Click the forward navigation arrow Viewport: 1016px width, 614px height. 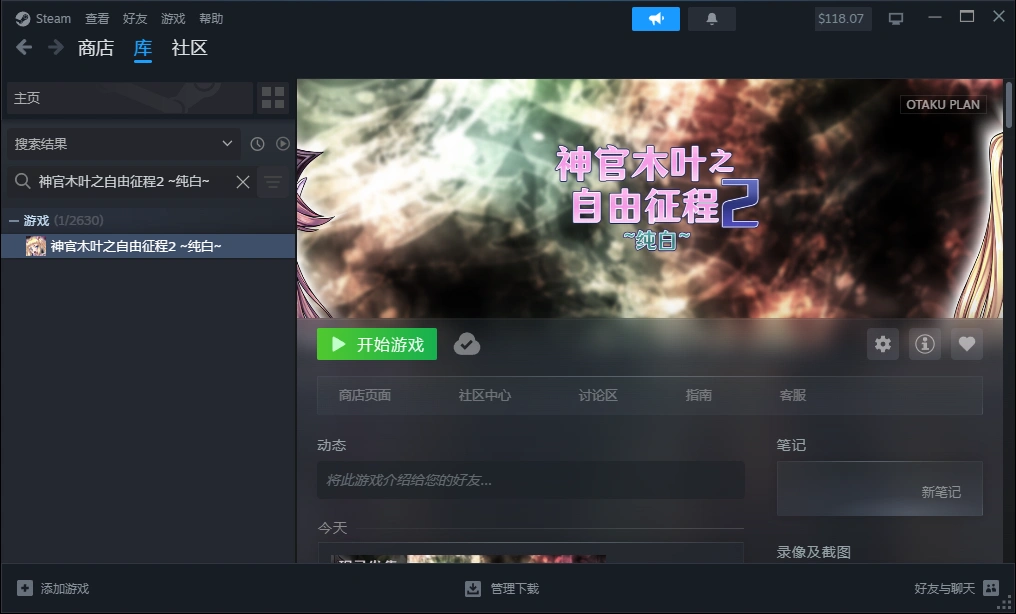pyautogui.click(x=56, y=47)
